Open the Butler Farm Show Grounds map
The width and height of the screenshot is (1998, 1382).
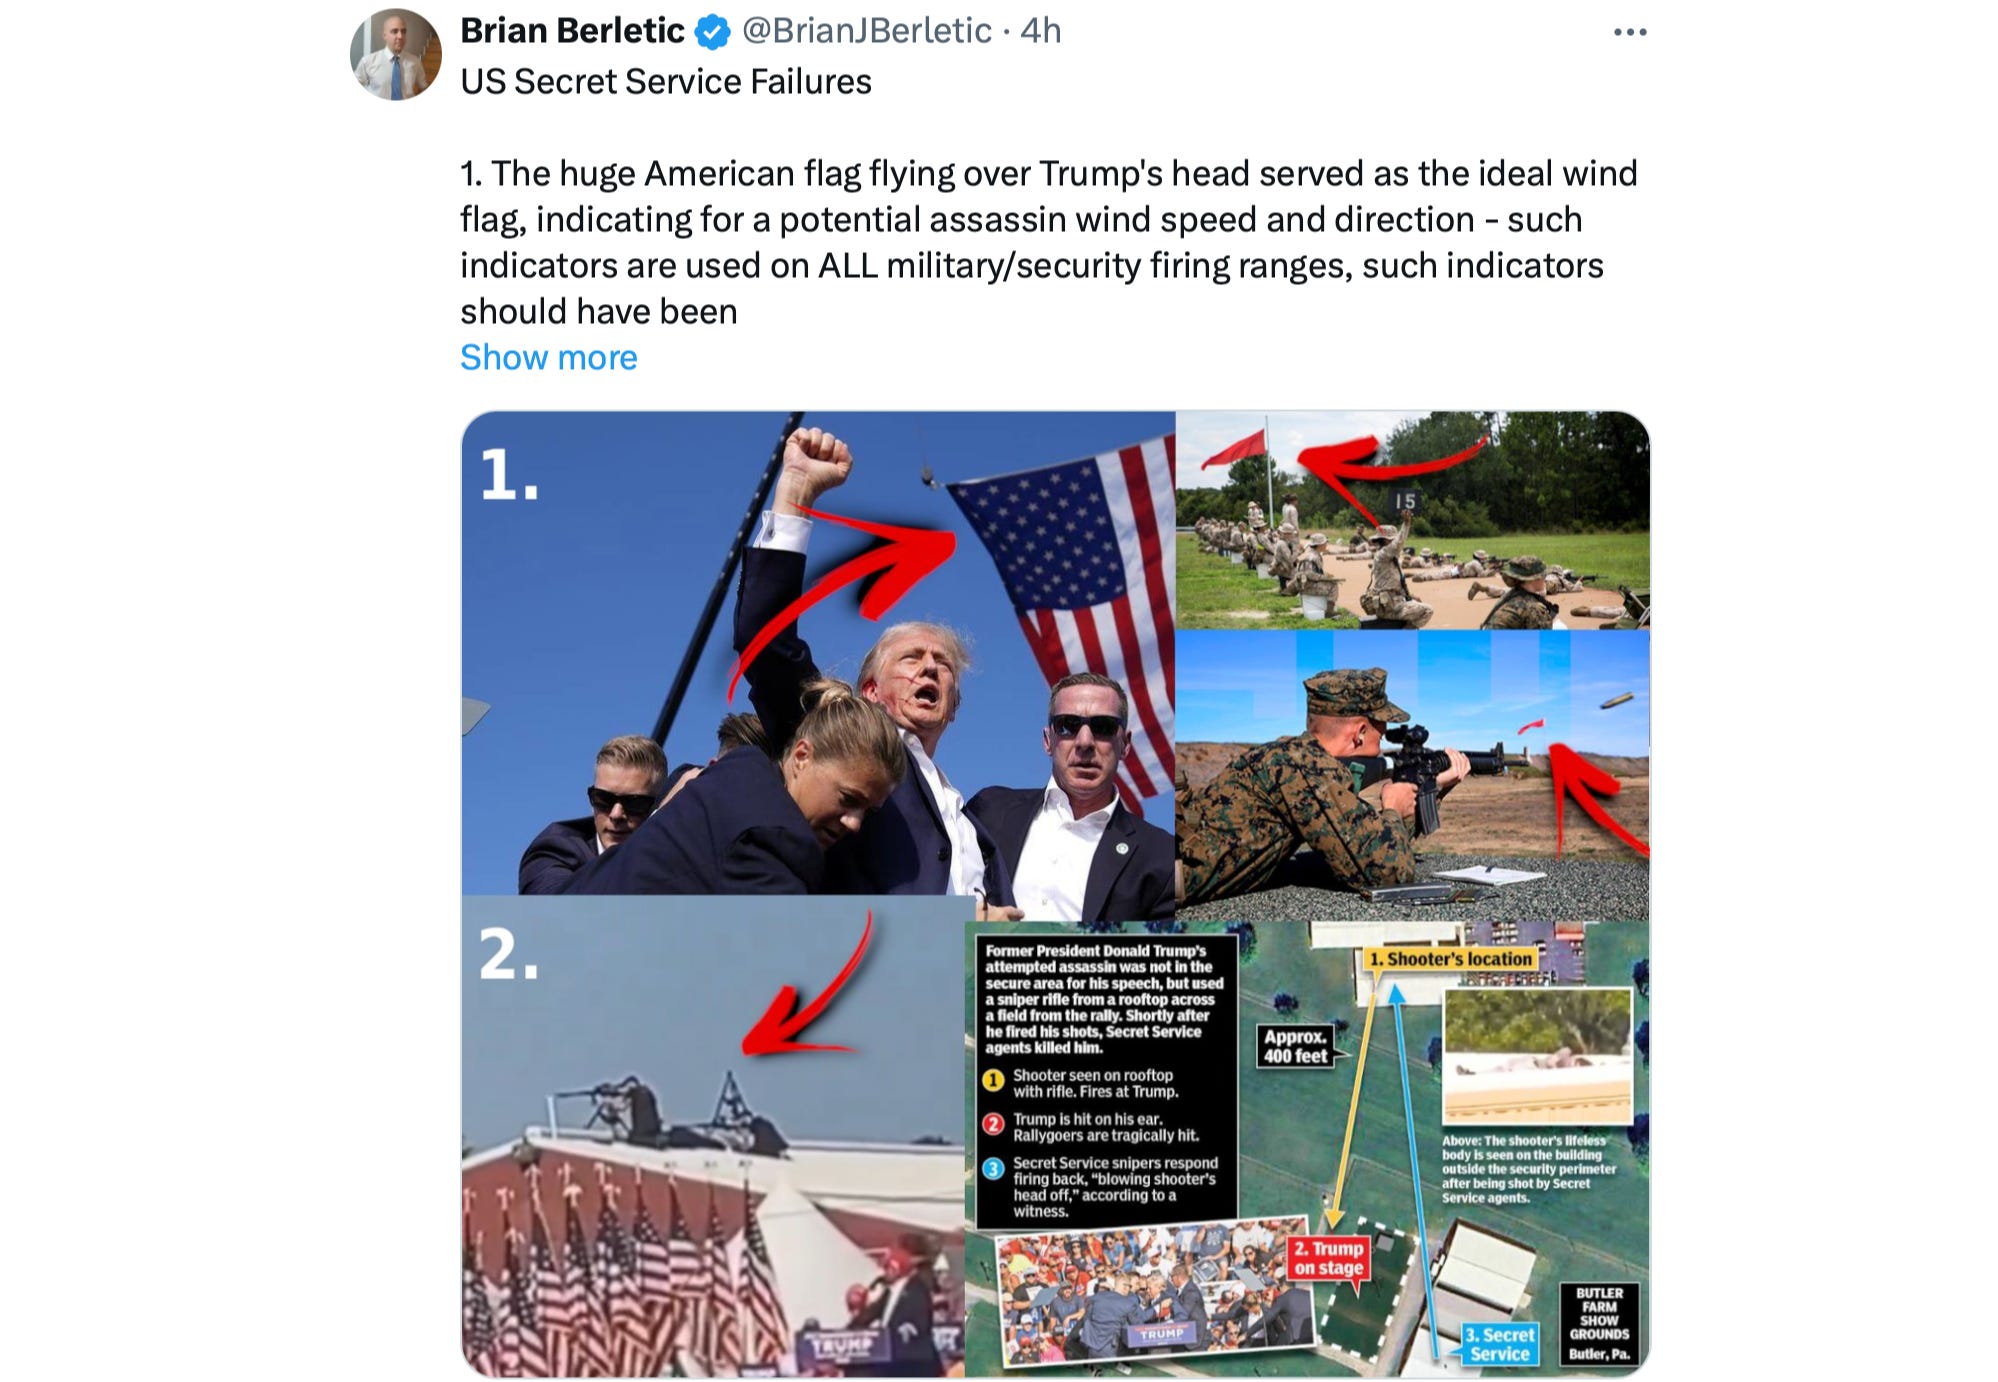[x=1307, y=1149]
